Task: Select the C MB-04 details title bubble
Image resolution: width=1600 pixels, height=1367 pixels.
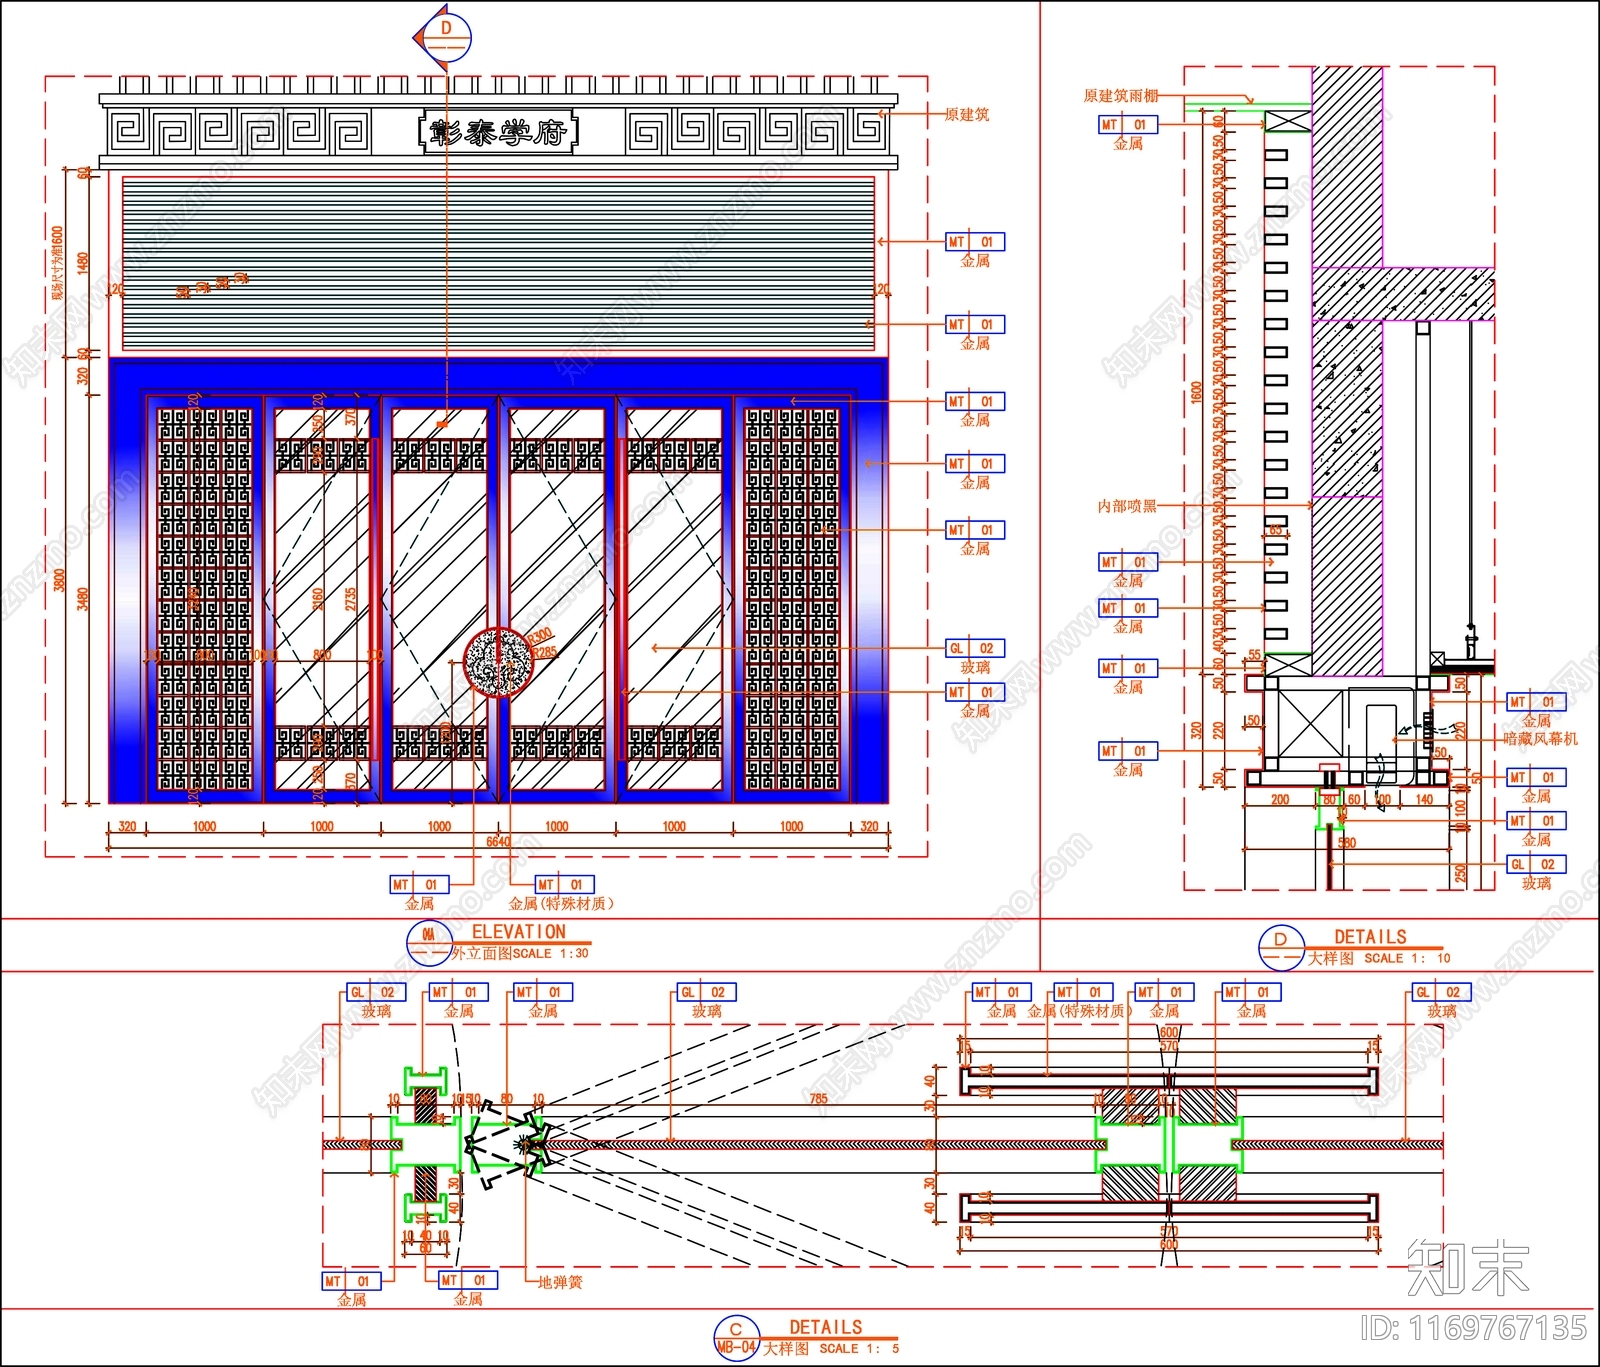Action: [737, 1338]
